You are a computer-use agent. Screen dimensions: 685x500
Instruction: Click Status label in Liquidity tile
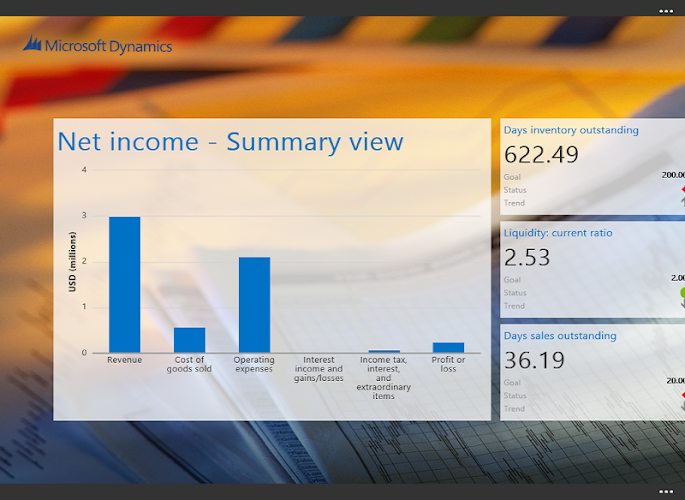(x=515, y=293)
